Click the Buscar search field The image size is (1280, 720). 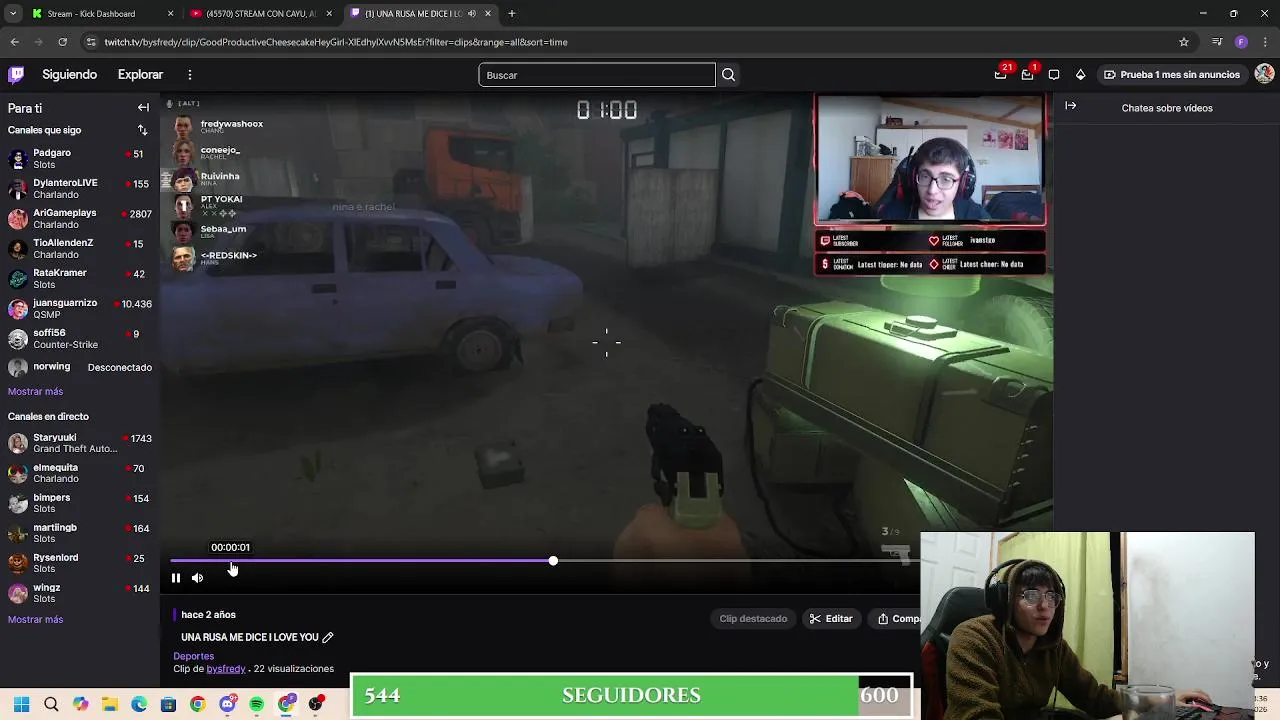tap(597, 75)
